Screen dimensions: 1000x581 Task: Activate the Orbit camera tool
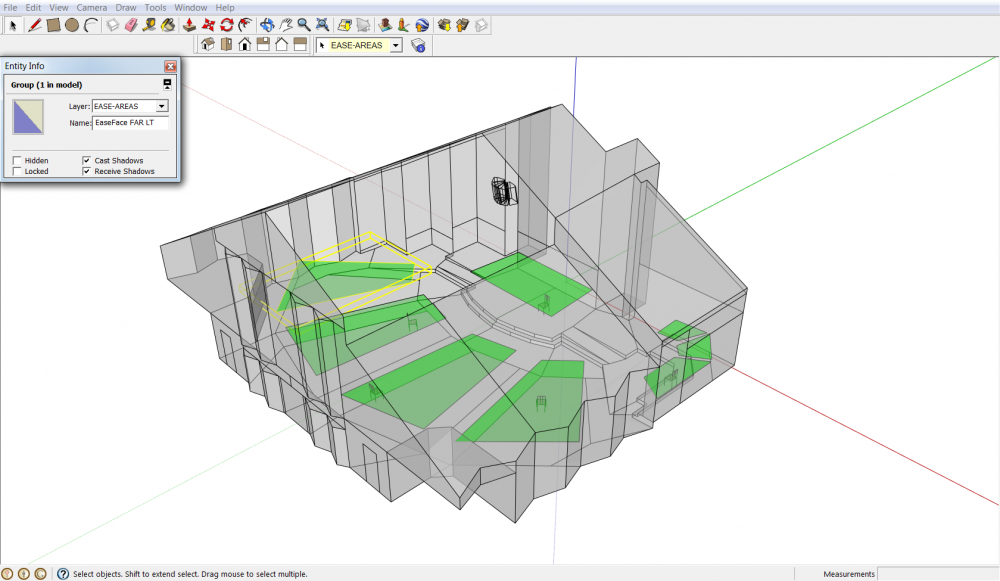[x=267, y=26]
